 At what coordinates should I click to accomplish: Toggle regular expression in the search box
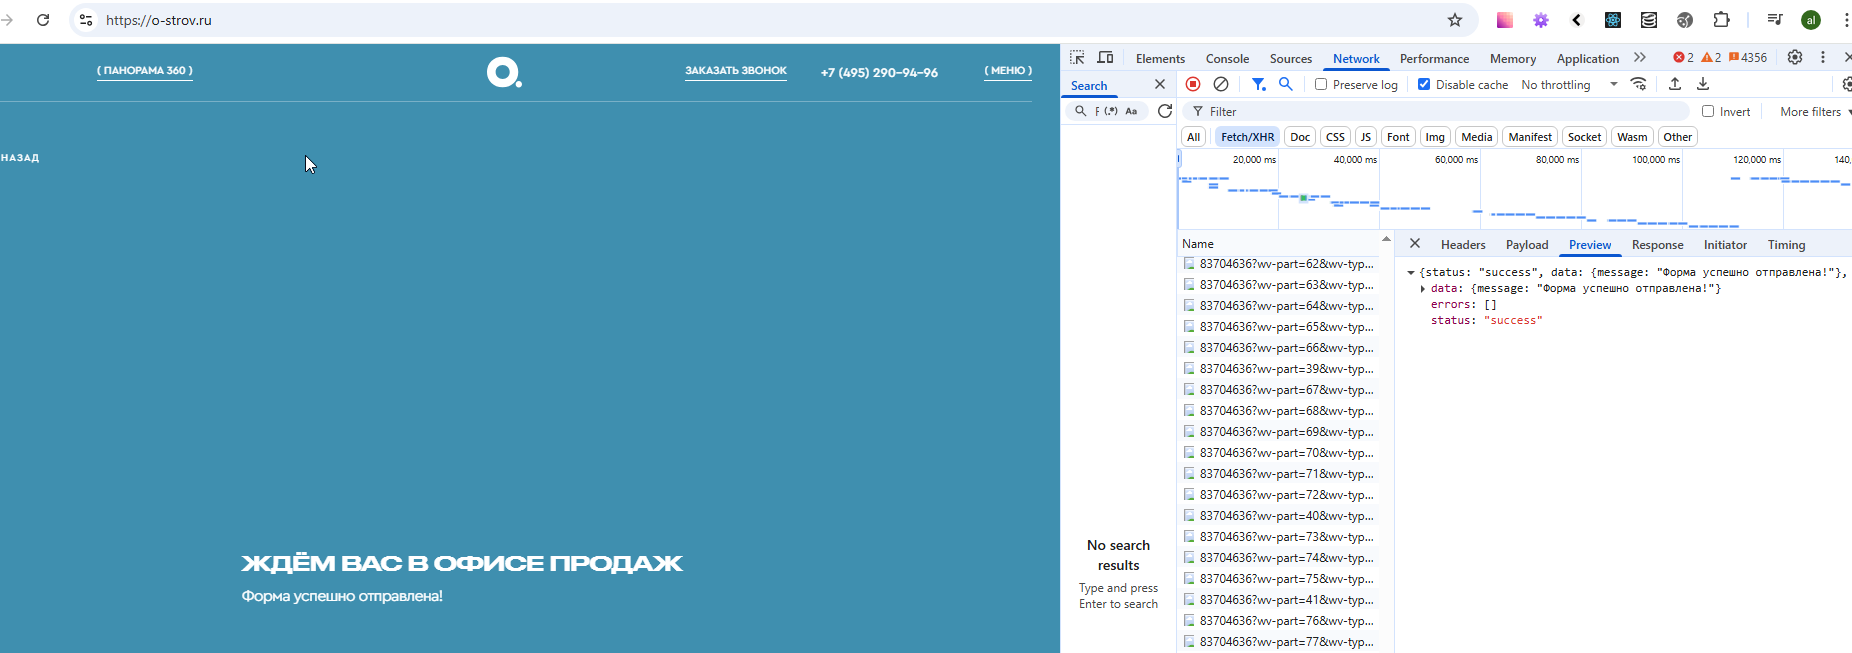coord(1111,111)
